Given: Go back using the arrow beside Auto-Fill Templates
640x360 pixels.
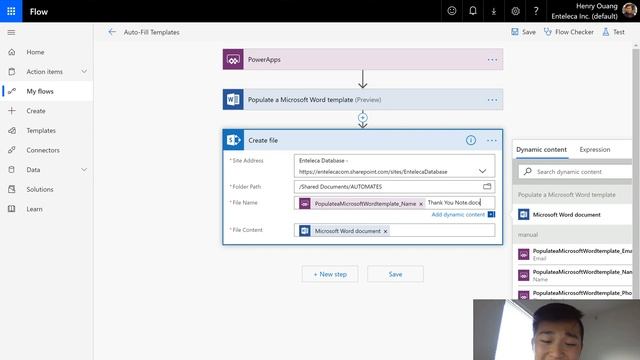Looking at the screenshot, I should click(x=112, y=32).
